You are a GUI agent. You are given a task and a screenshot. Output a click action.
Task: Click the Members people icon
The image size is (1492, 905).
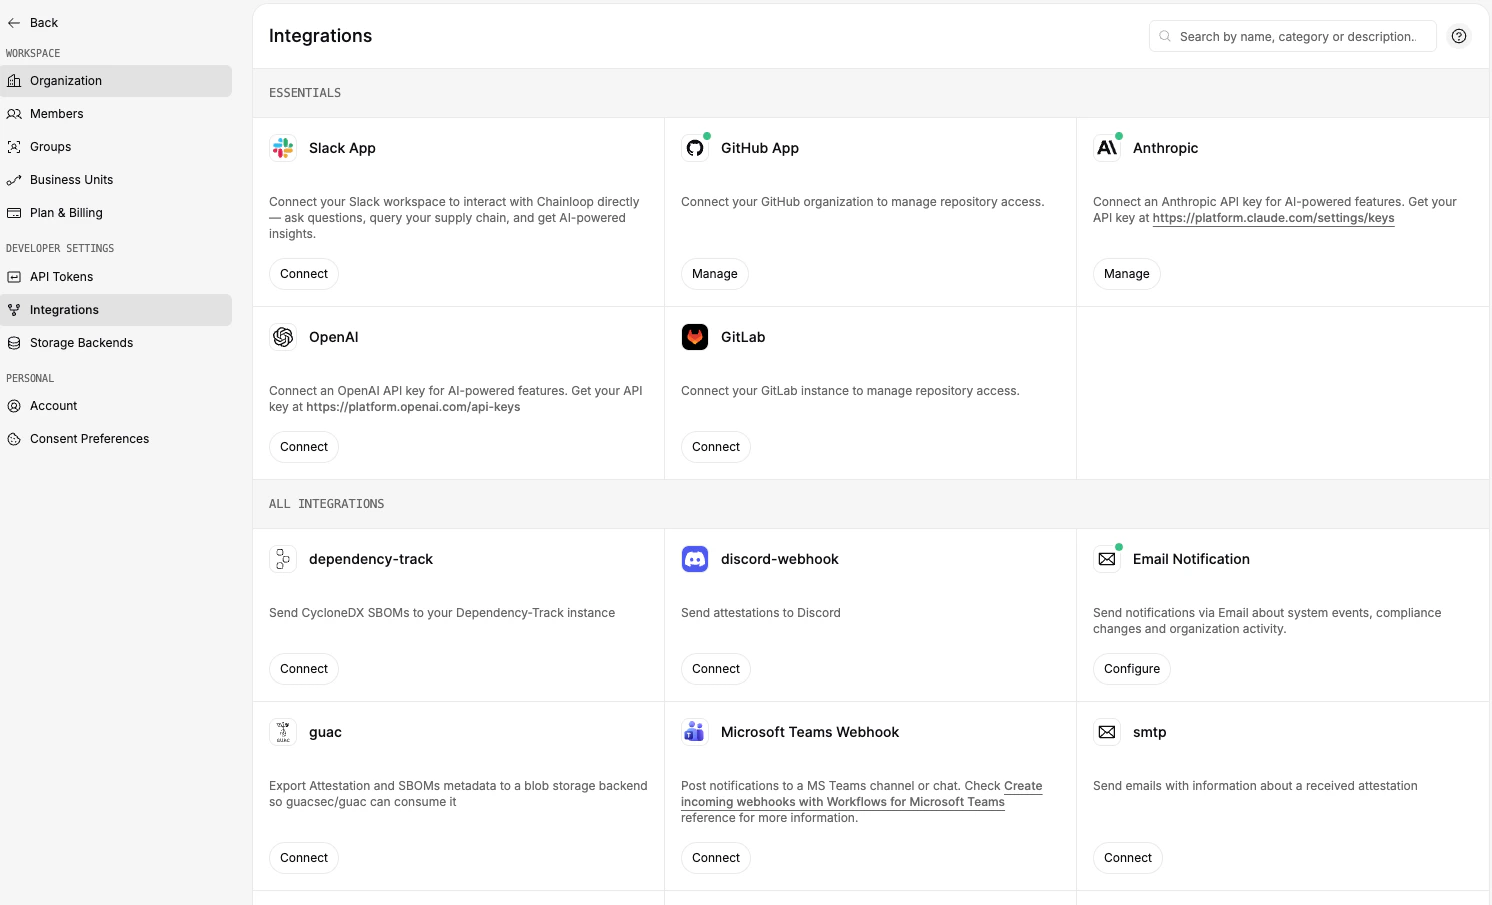click(x=14, y=114)
